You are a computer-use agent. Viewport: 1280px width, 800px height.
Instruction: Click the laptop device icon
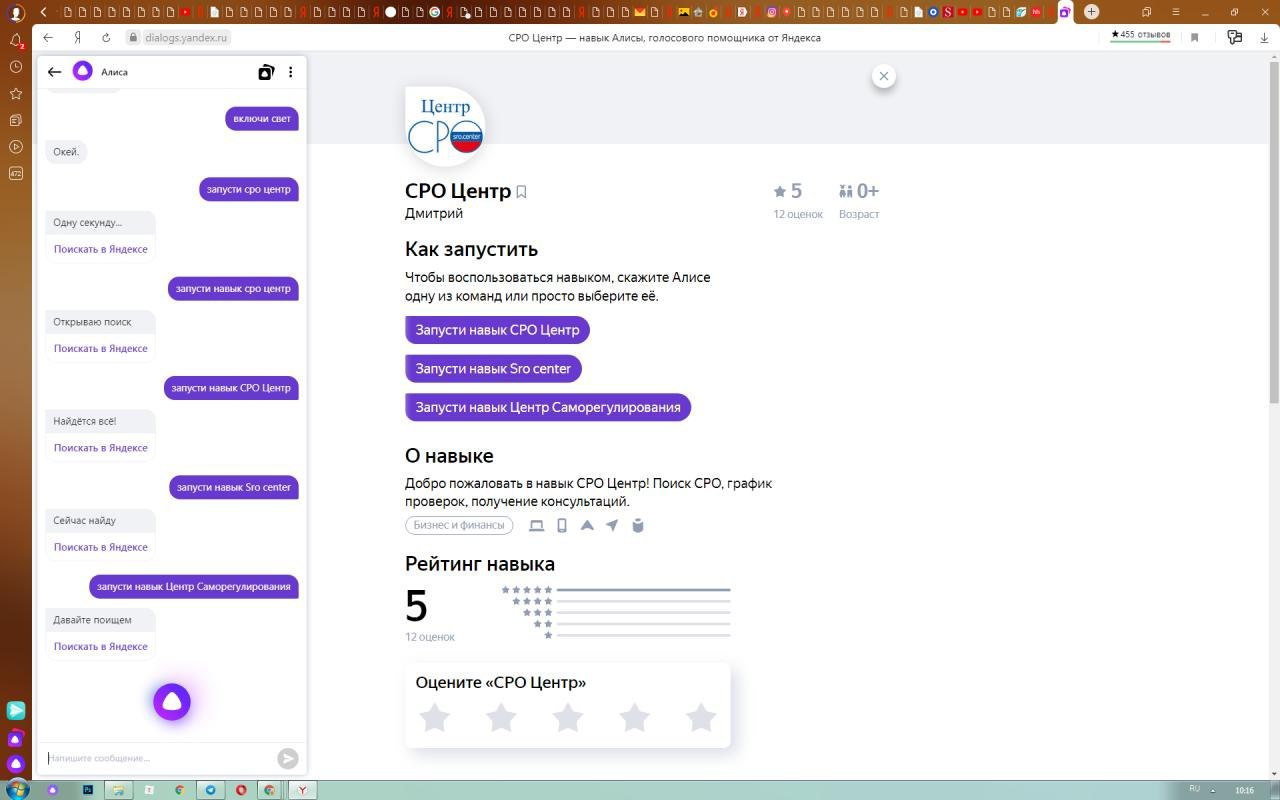pyautogui.click(x=536, y=525)
